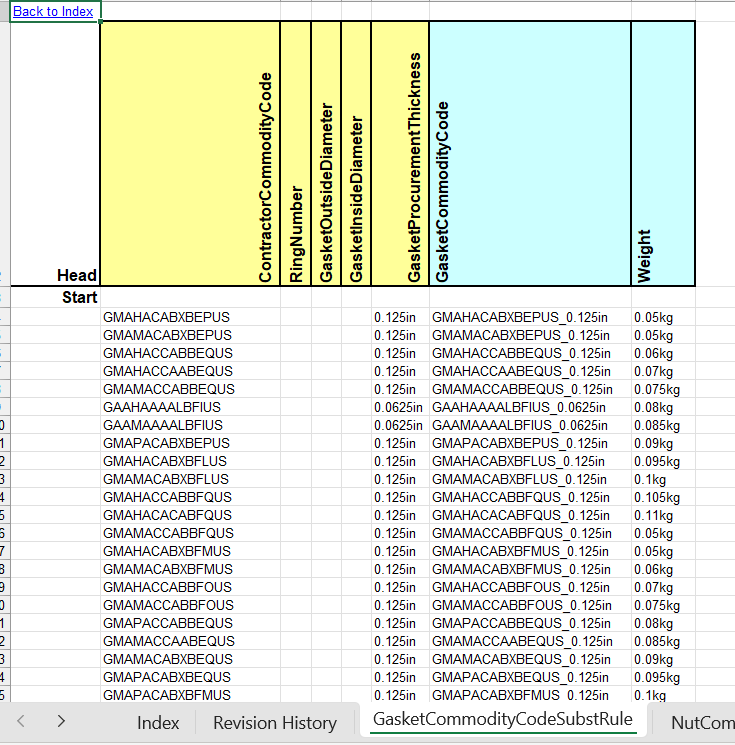Select weight 0.06kg in GMAHACCABBEQUS row

pyautogui.click(x=663, y=353)
